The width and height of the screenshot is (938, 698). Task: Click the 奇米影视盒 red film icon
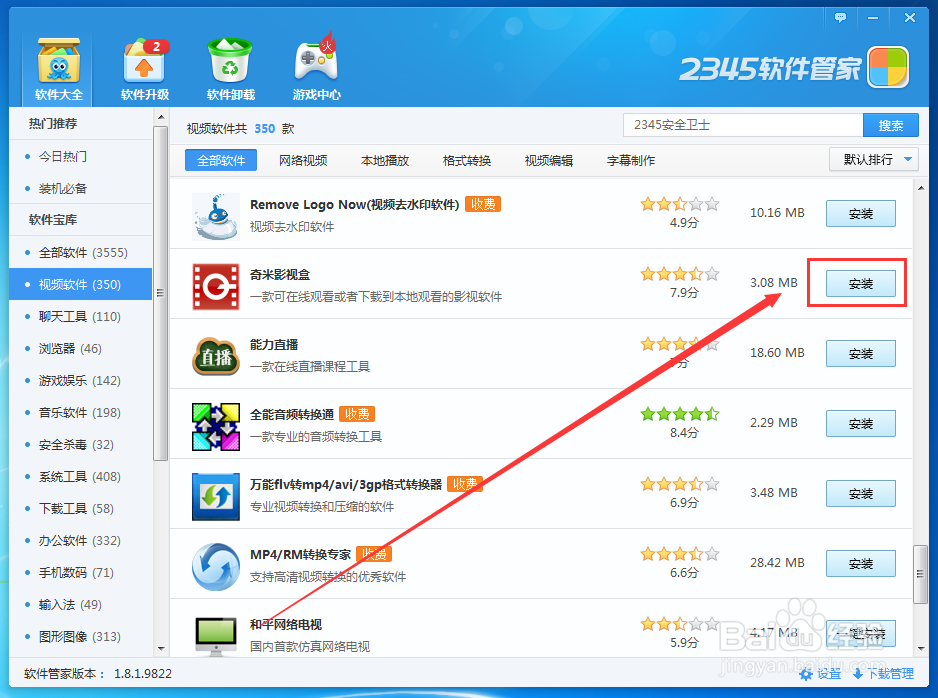[216, 286]
